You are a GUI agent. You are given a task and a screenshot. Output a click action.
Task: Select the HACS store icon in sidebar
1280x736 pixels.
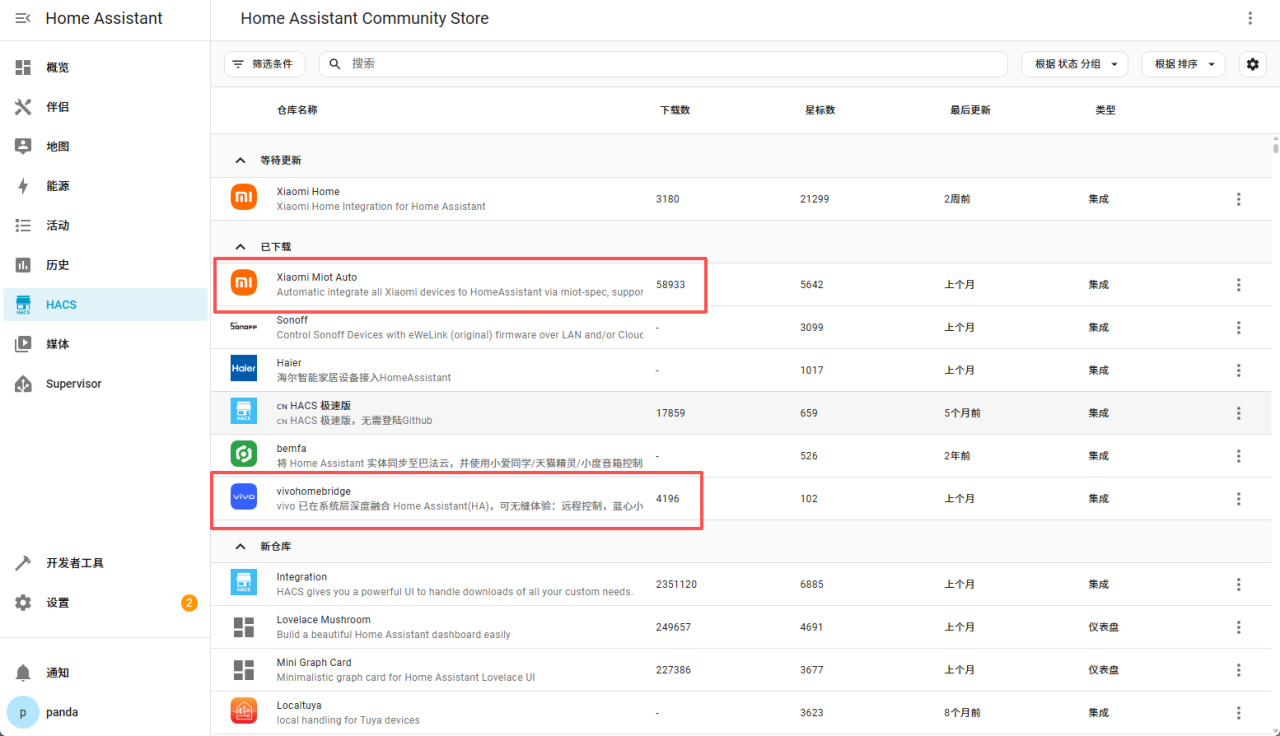23,304
